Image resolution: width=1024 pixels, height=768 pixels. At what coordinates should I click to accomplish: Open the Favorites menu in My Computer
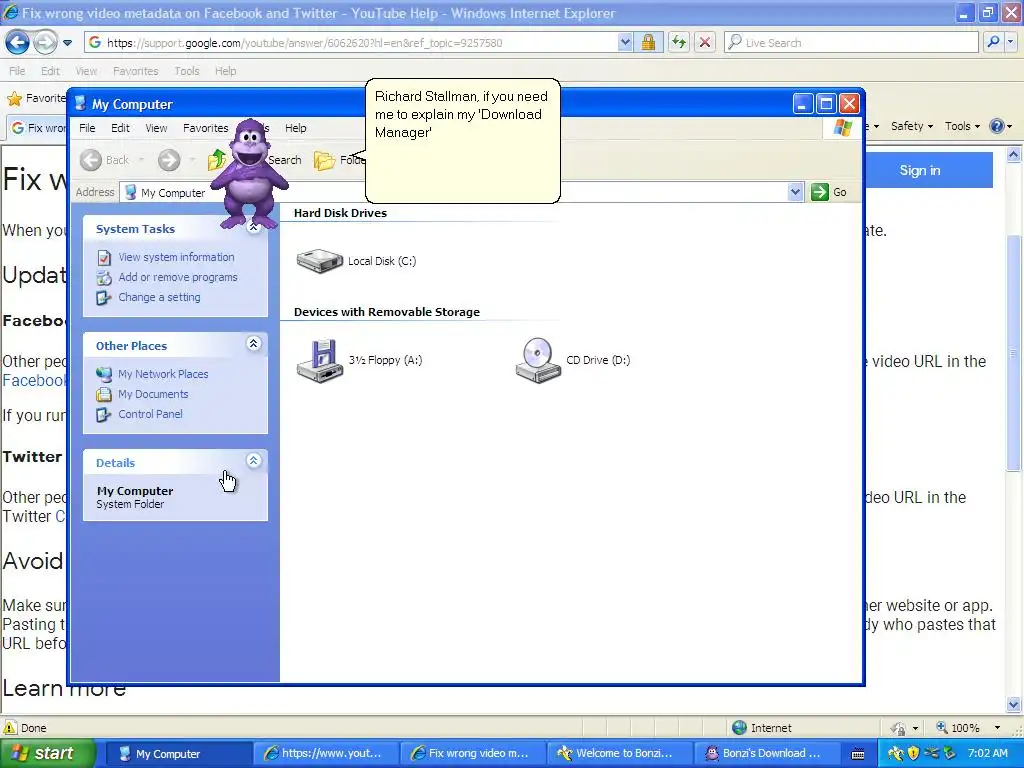click(206, 128)
